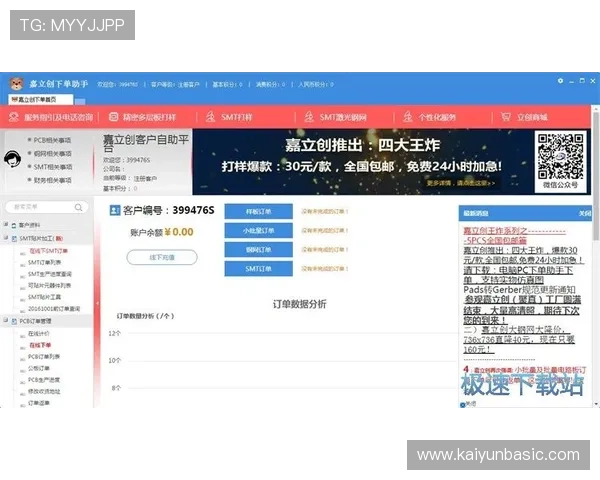The image size is (600, 480).
Task: Click the menu search input field
Action: click(47, 207)
